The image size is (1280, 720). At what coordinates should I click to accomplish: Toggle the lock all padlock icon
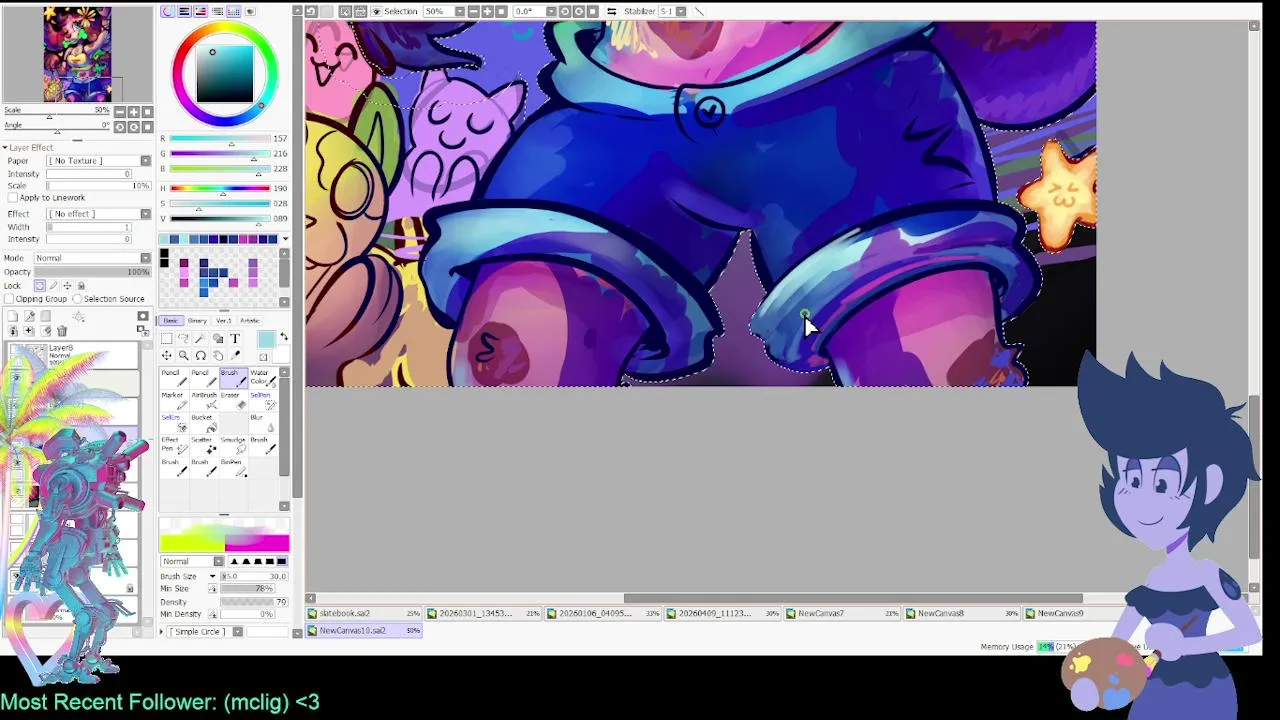click(x=81, y=286)
